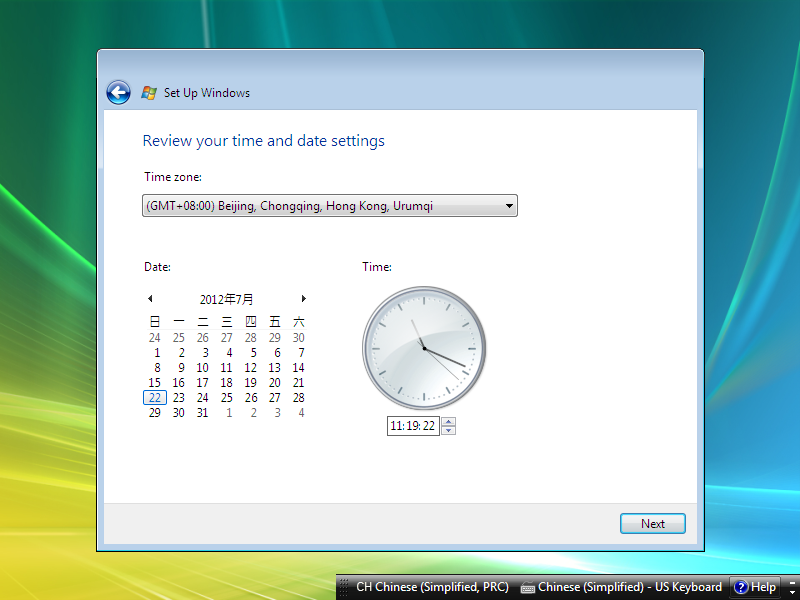Decrease time with down spinner arrow
Image resolution: width=800 pixels, height=600 pixels.
point(448,430)
